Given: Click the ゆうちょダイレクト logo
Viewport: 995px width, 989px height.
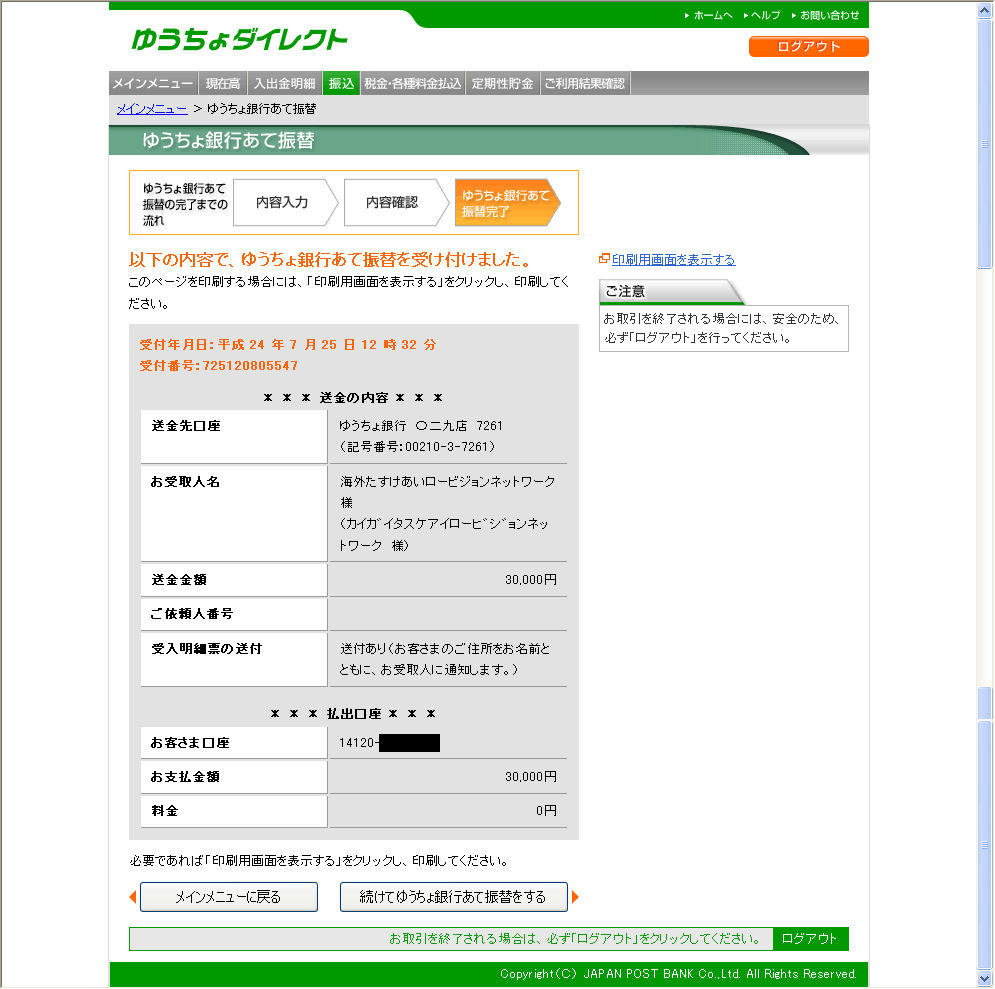Looking at the screenshot, I should 239,39.
